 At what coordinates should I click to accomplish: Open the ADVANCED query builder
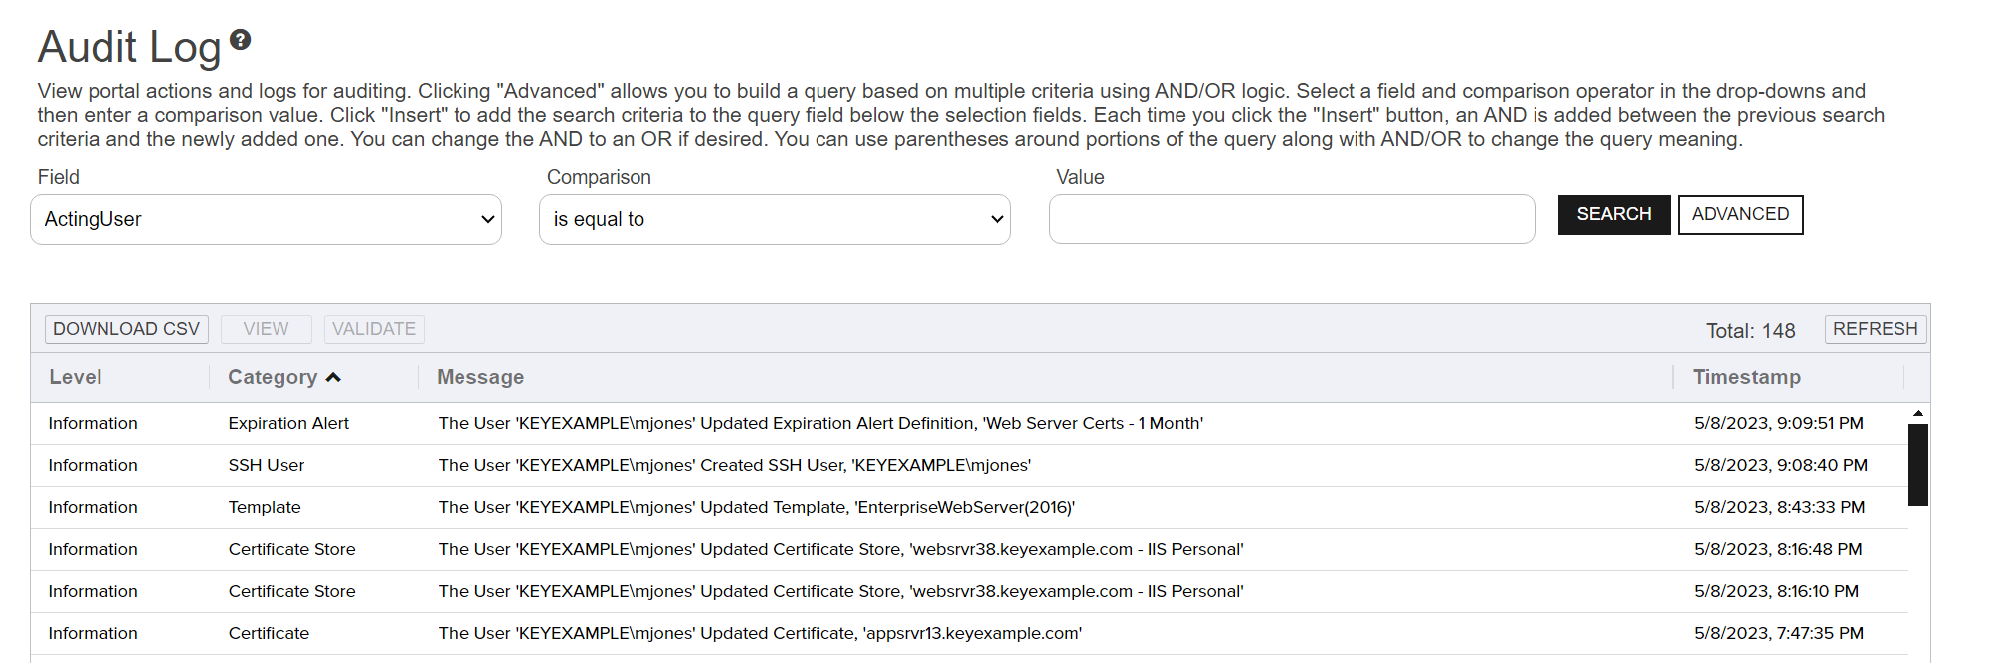1740,215
